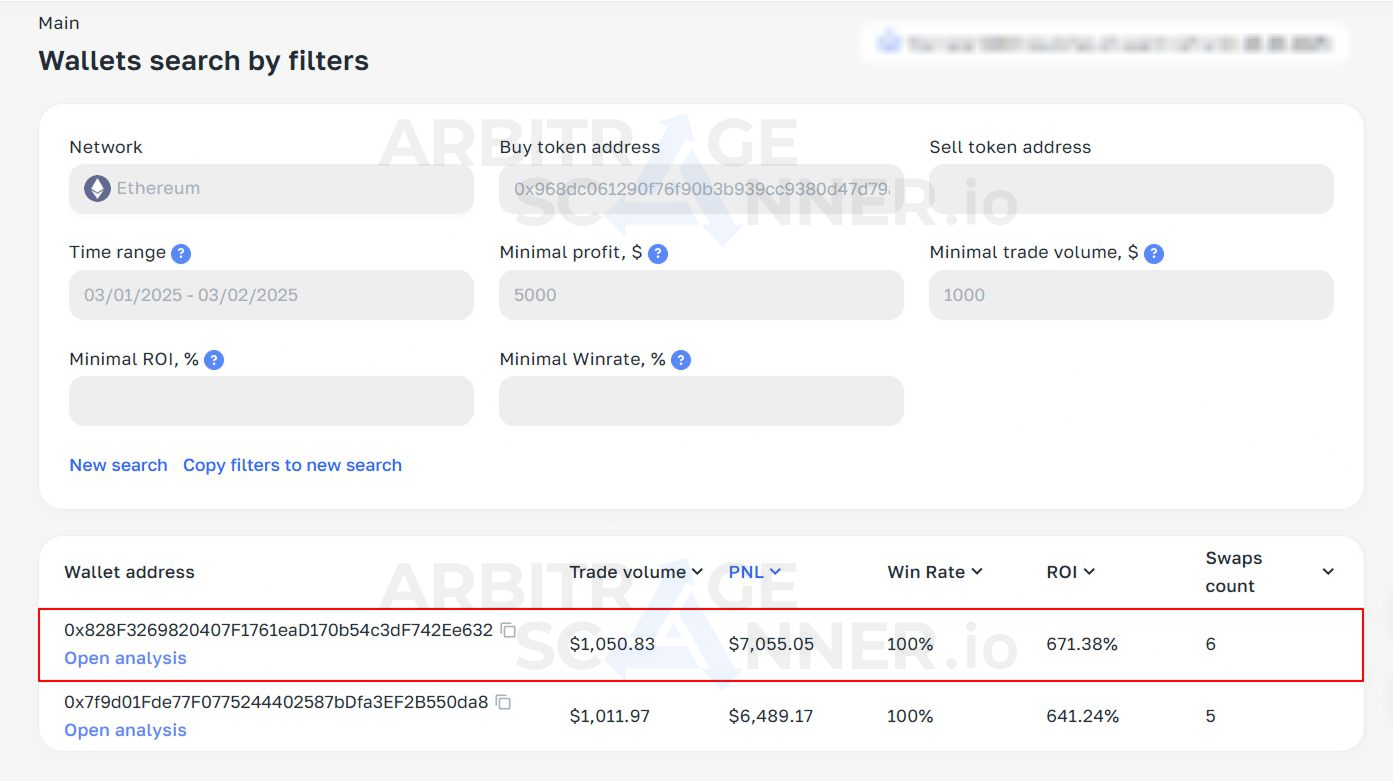Image resolution: width=1393 pixels, height=781 pixels.
Task: Click the Minimal trade volume field showing 1000
Action: (1131, 295)
